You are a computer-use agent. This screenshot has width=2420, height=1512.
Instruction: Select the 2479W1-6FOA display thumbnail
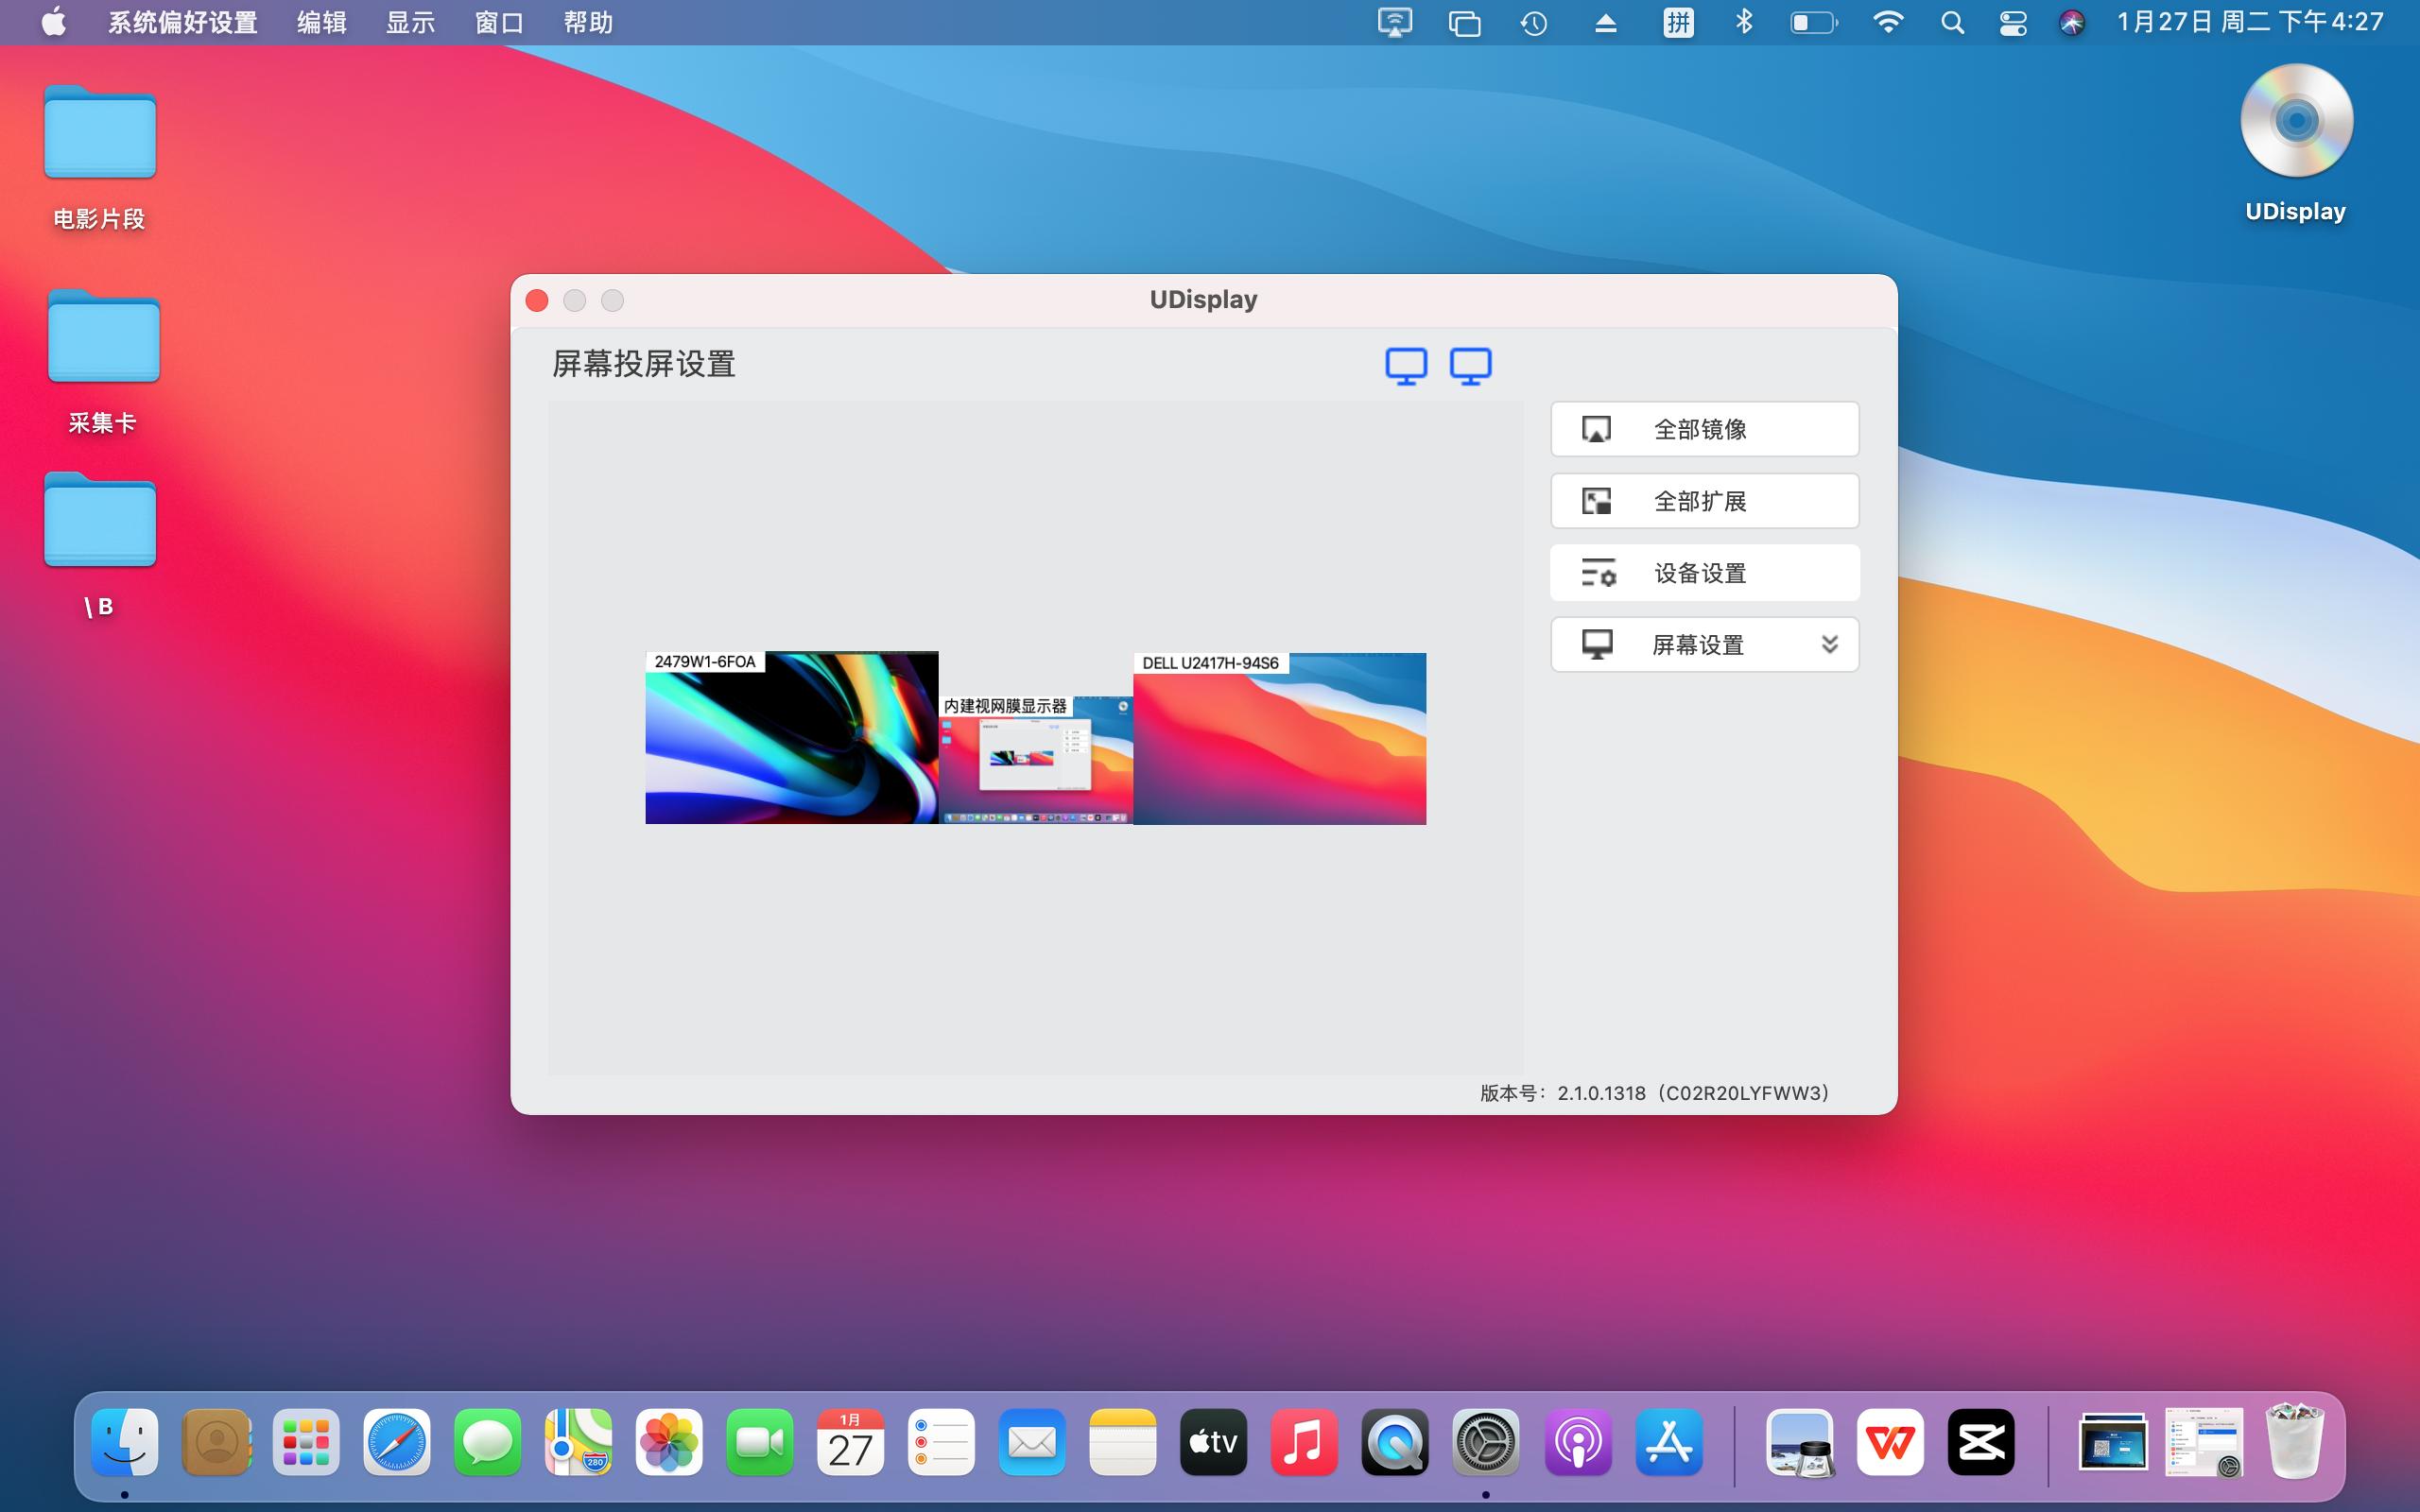[x=792, y=738]
